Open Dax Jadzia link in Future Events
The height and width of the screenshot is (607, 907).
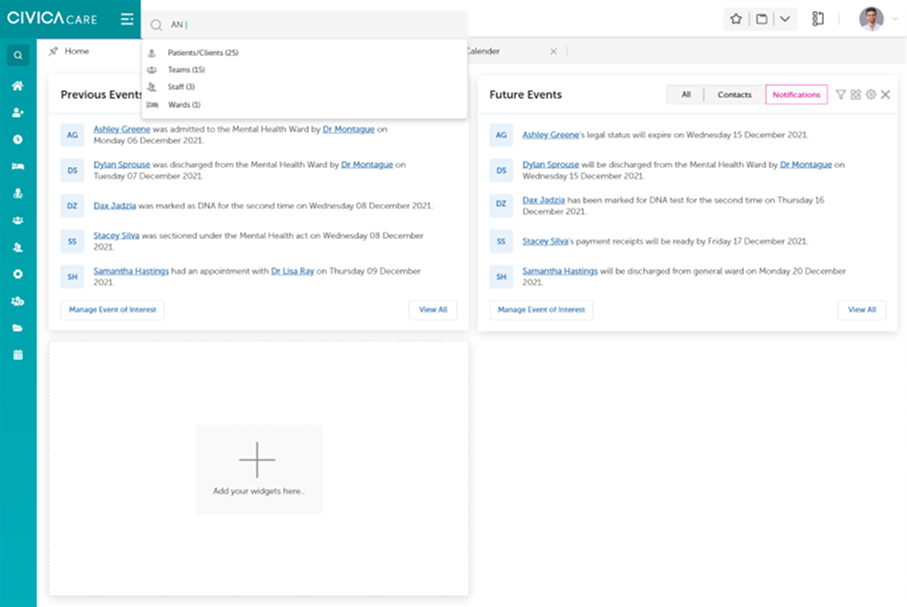[543, 200]
